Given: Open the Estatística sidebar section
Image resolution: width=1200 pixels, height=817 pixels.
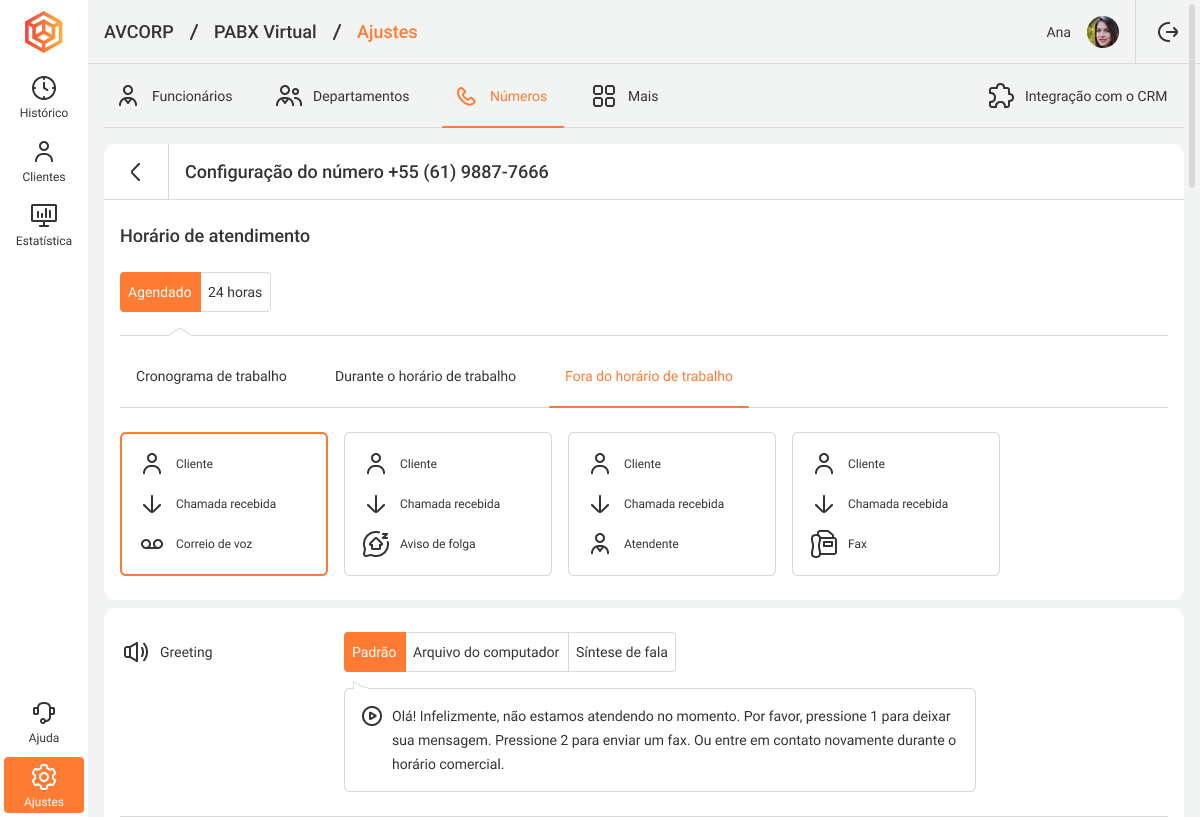Looking at the screenshot, I should coord(44,225).
